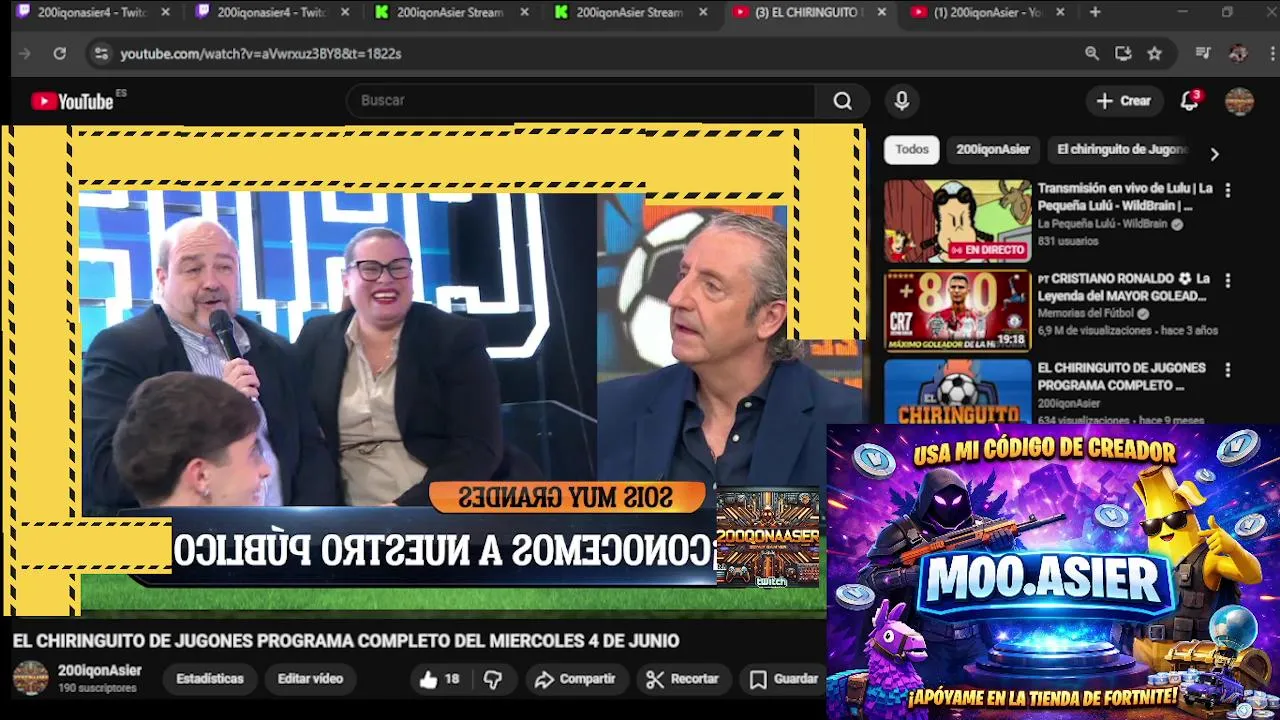The image size is (1280, 720).
Task: Focus the Buscar search field
Action: pos(582,101)
